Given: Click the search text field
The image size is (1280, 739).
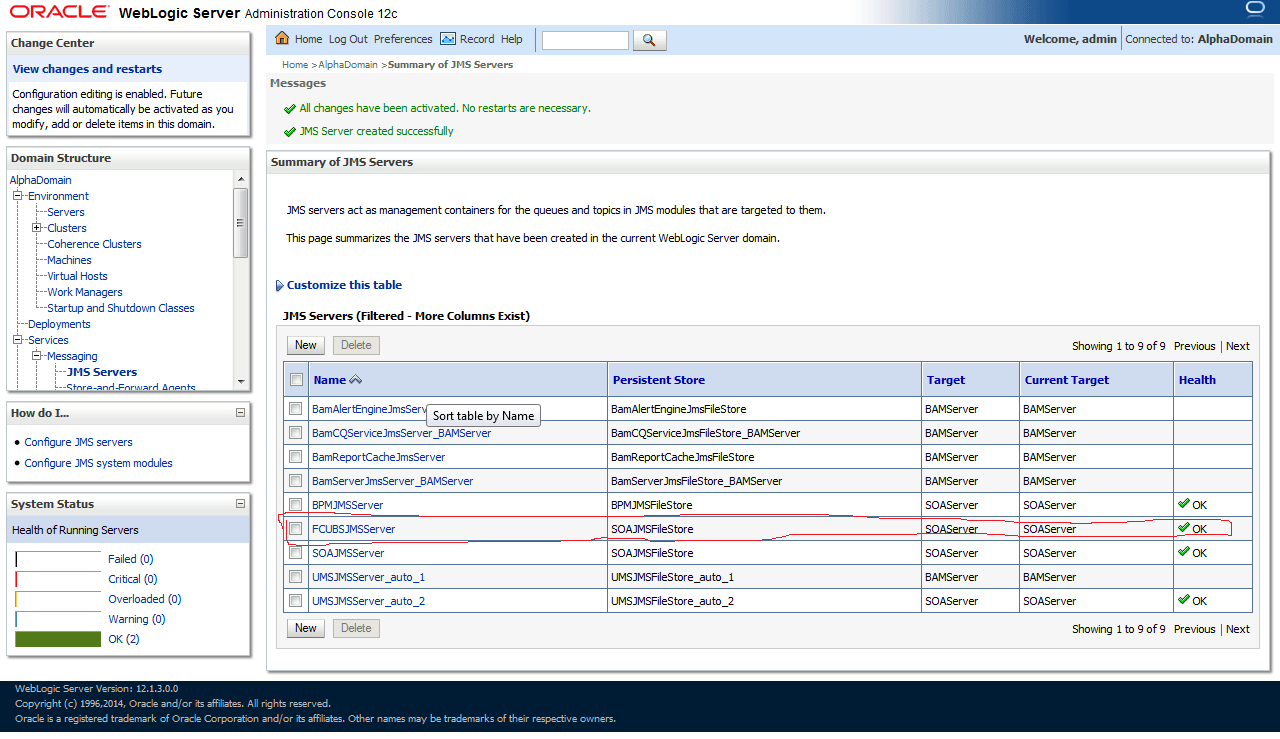Looking at the screenshot, I should [x=585, y=40].
